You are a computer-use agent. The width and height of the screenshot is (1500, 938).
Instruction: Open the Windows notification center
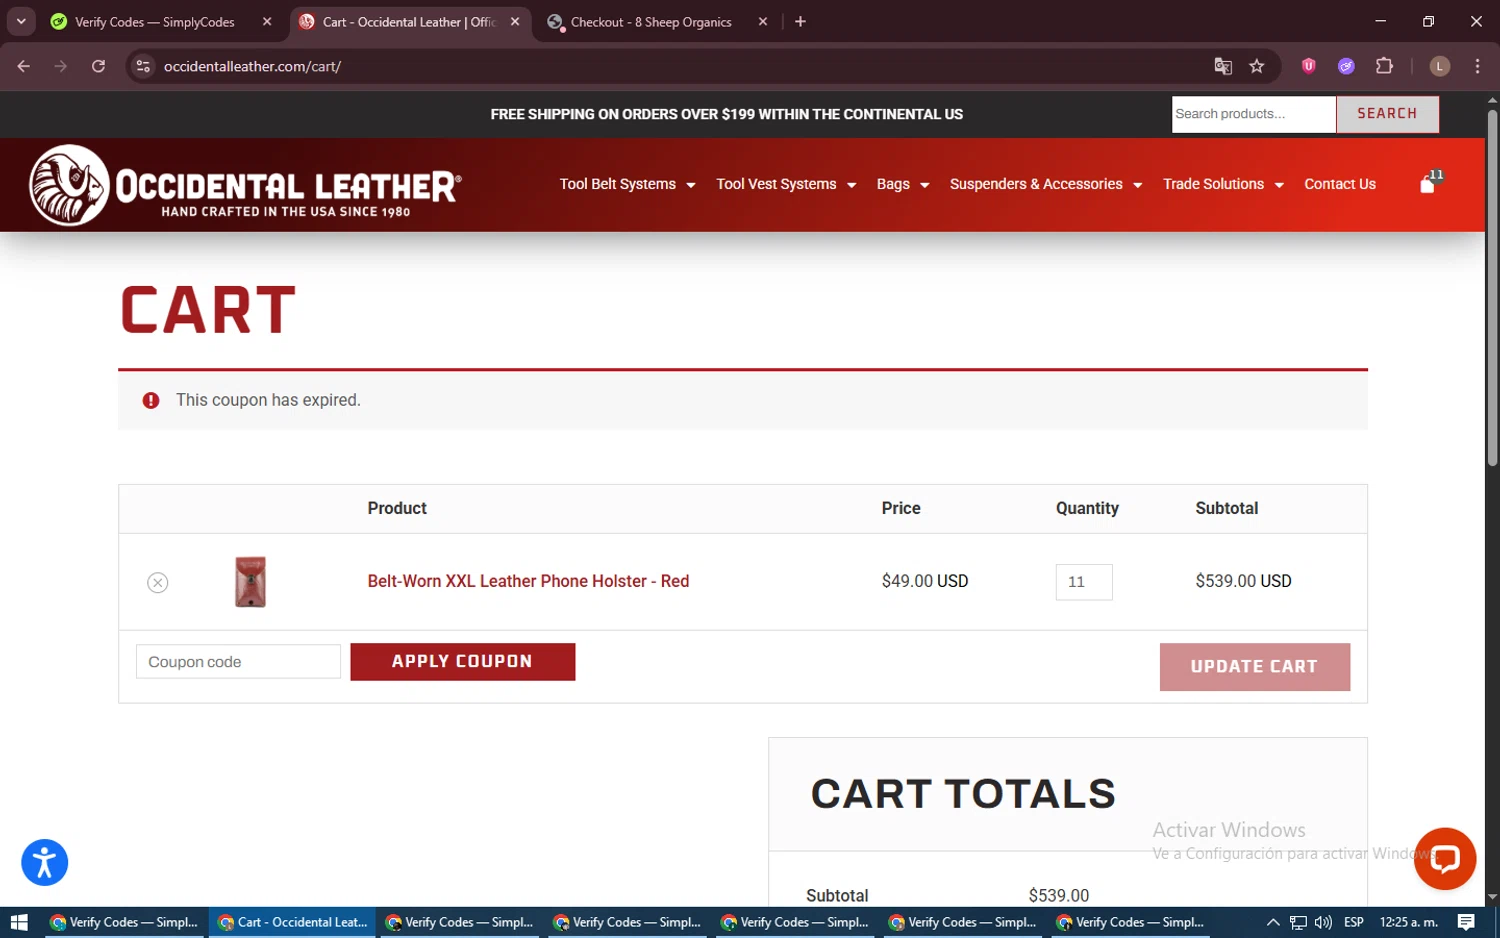(x=1466, y=922)
